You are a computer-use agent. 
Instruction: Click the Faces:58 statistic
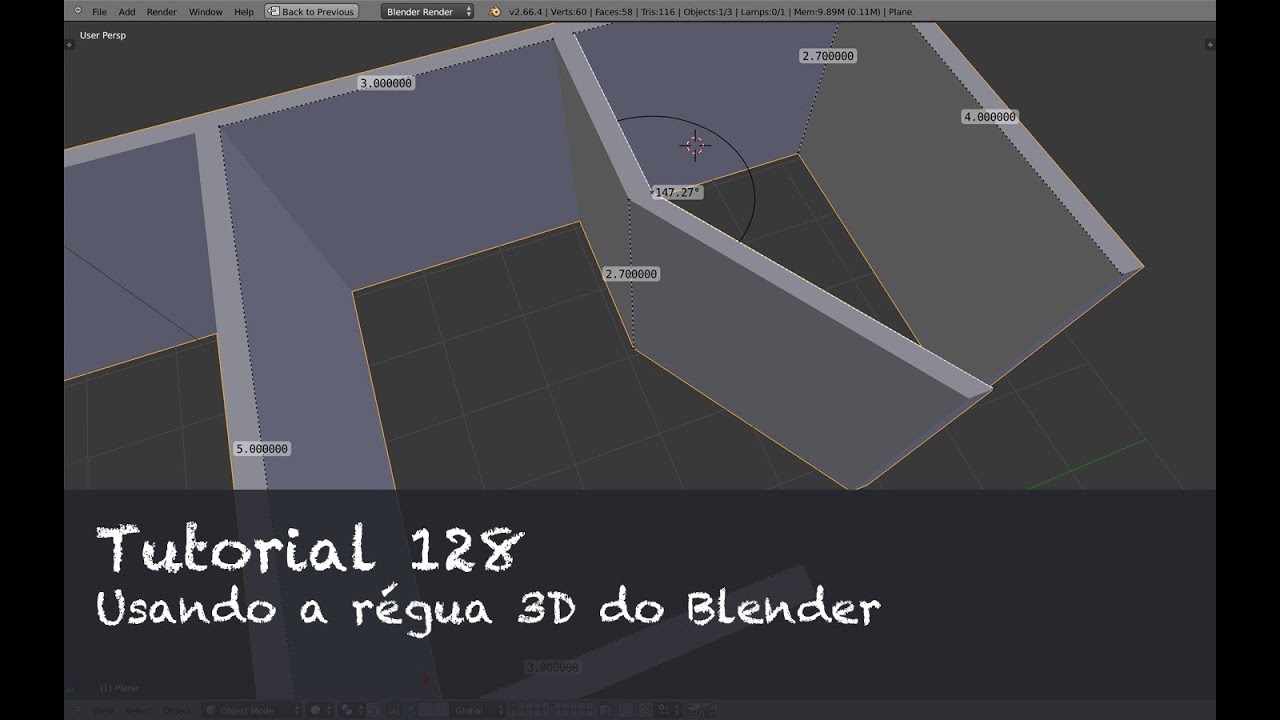point(615,12)
